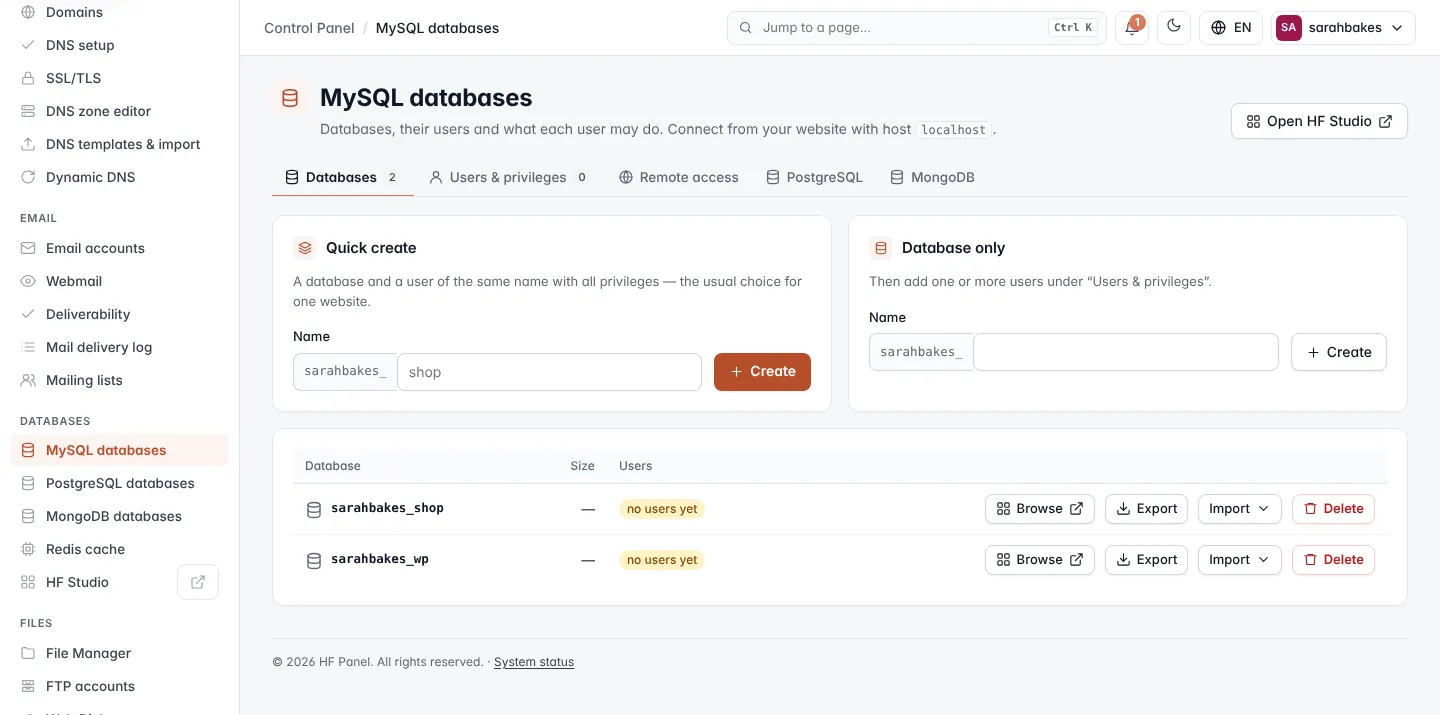The image size is (1440, 715).
Task: Open FTP accounts in the sidebar
Action: tap(119, 686)
